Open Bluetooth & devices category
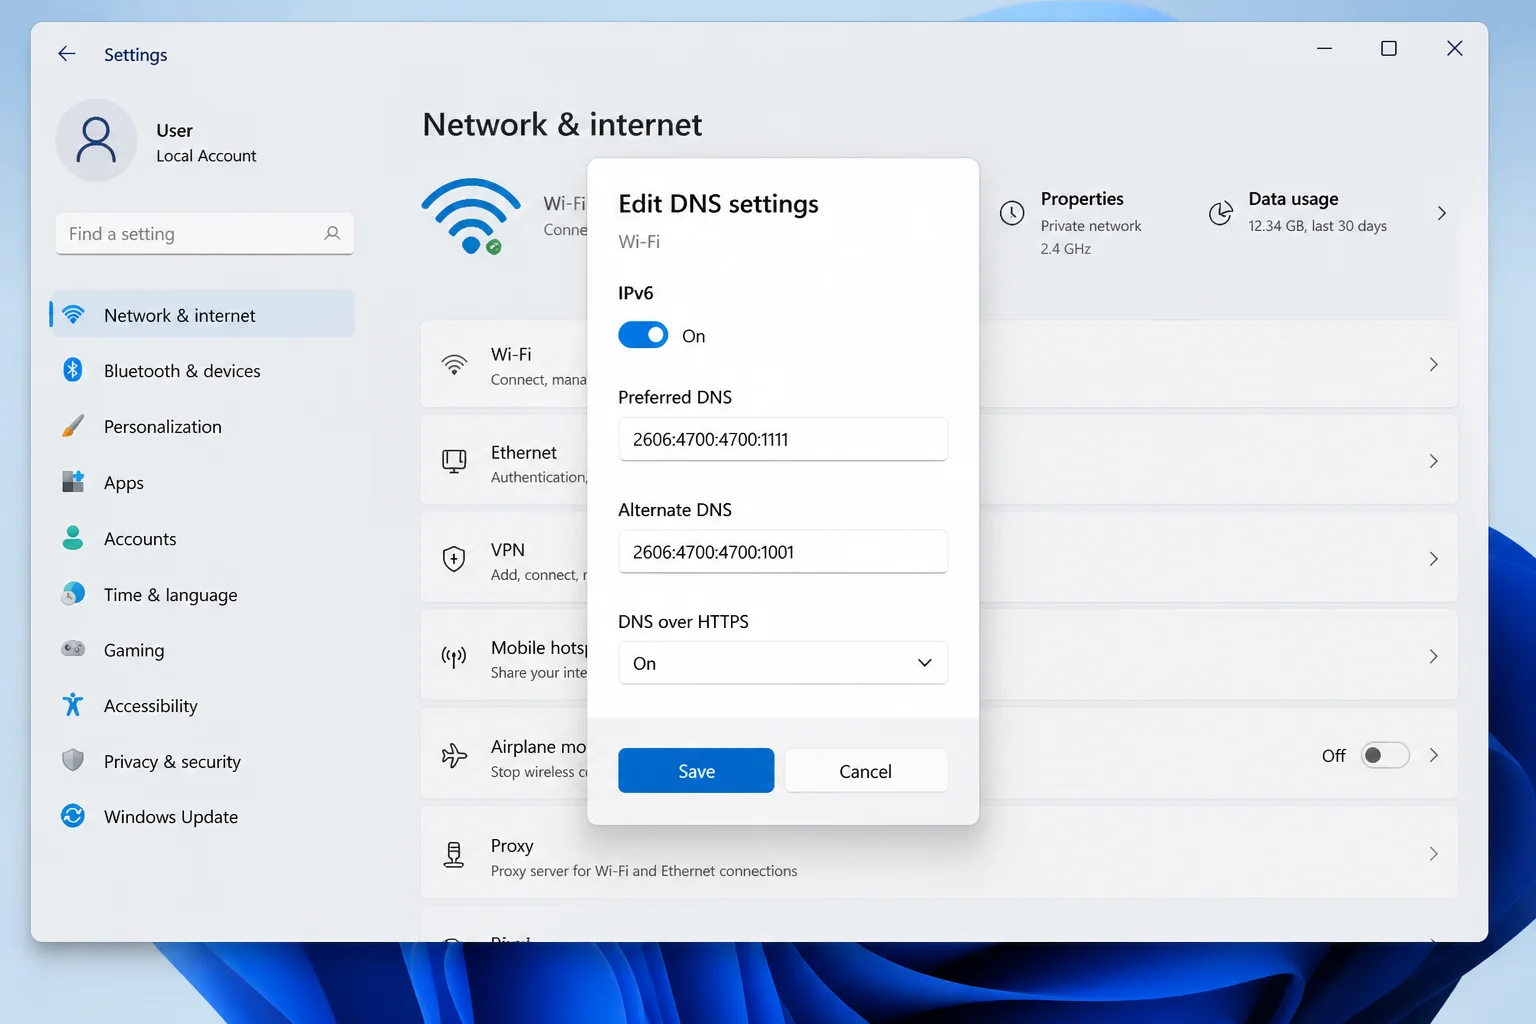 pyautogui.click(x=202, y=370)
